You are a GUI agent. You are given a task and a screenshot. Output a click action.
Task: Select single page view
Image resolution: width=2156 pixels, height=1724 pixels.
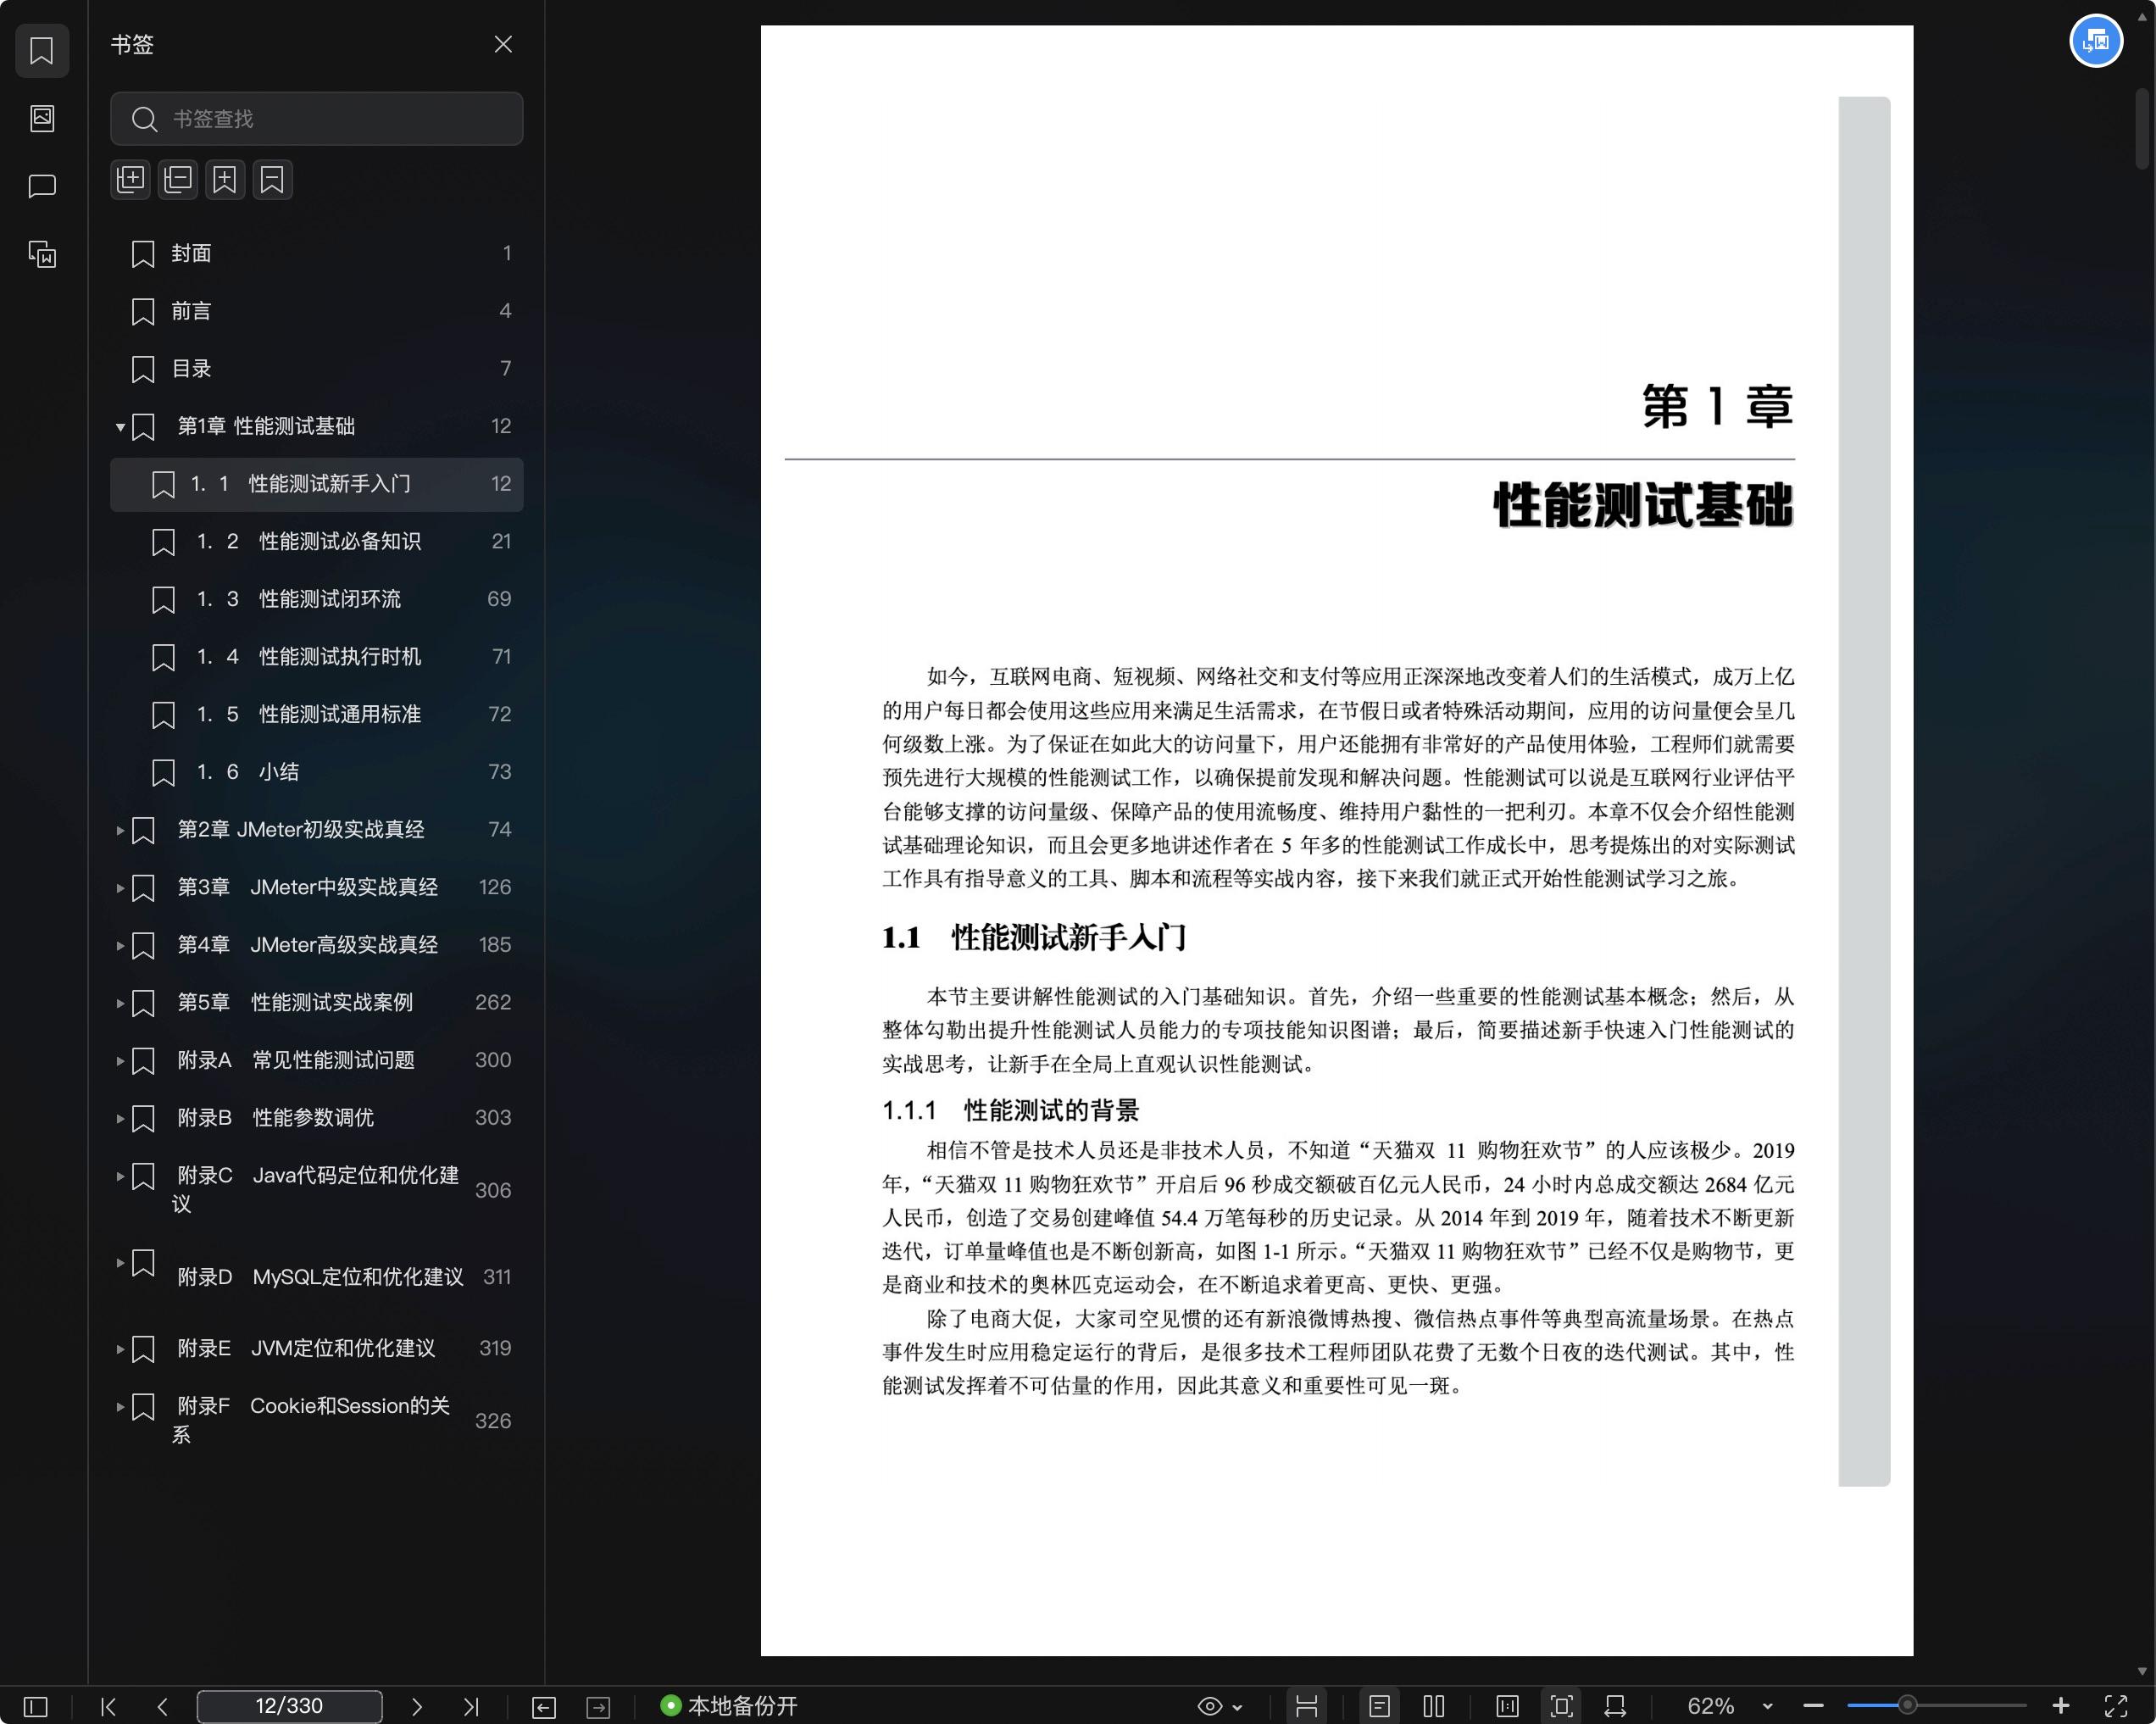coord(1380,1706)
